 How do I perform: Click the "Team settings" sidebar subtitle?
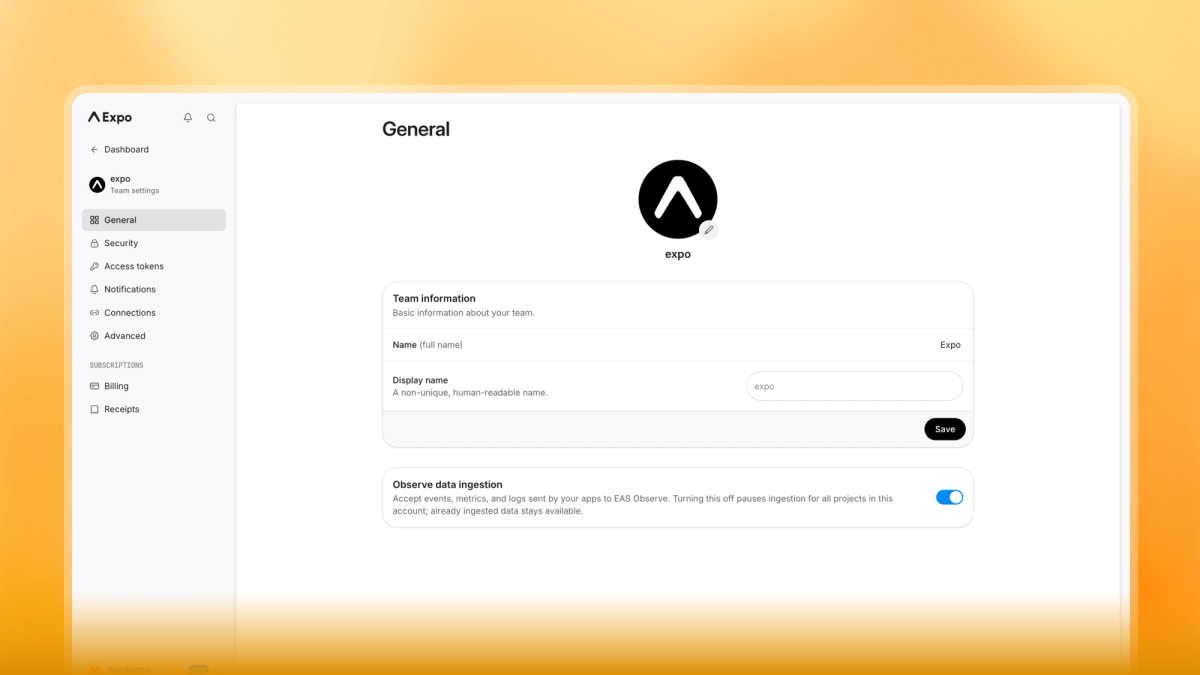[134, 191]
